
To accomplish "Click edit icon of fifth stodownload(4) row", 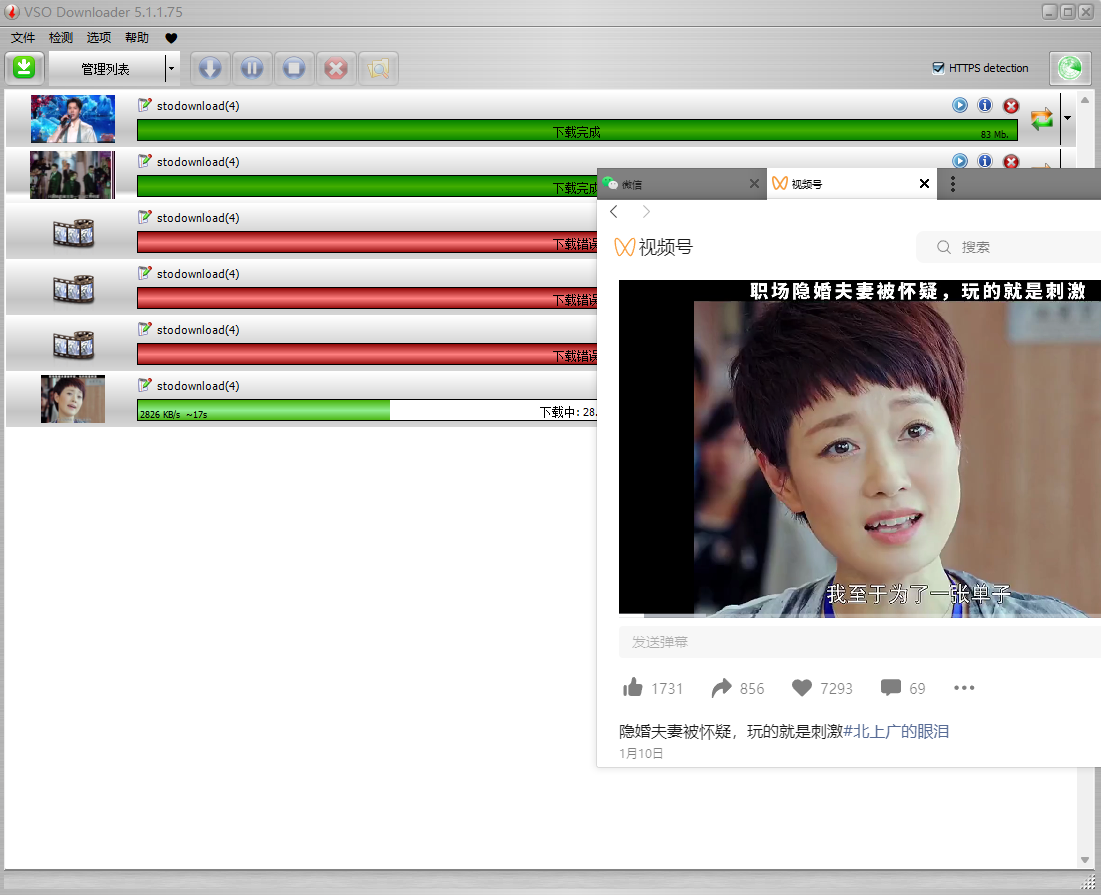I will (145, 329).
